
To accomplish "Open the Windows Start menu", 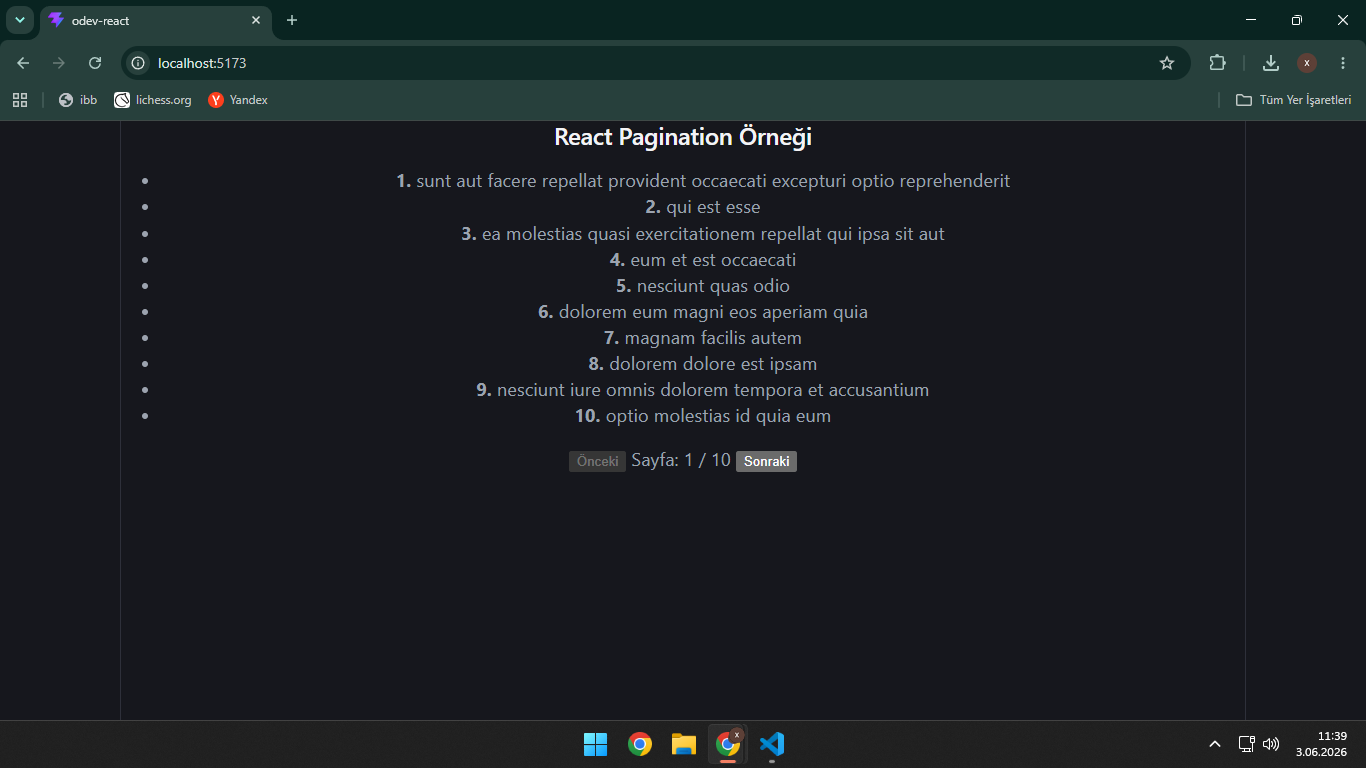I will tap(595, 744).
